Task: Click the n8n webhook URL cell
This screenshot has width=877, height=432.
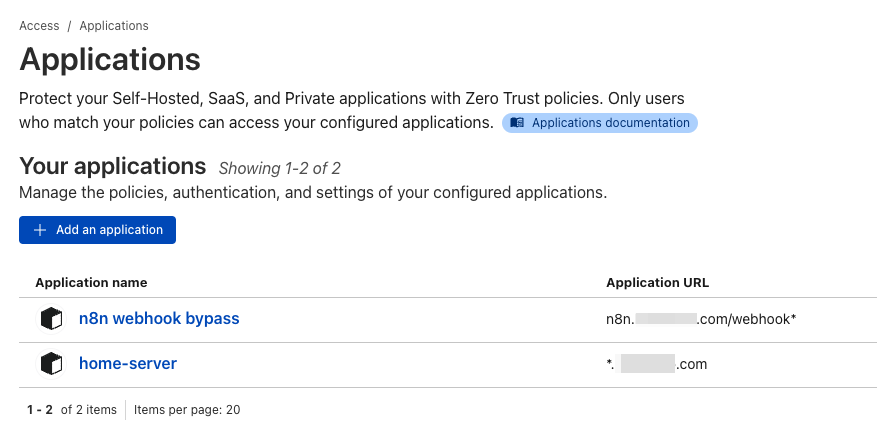Action: 701,320
